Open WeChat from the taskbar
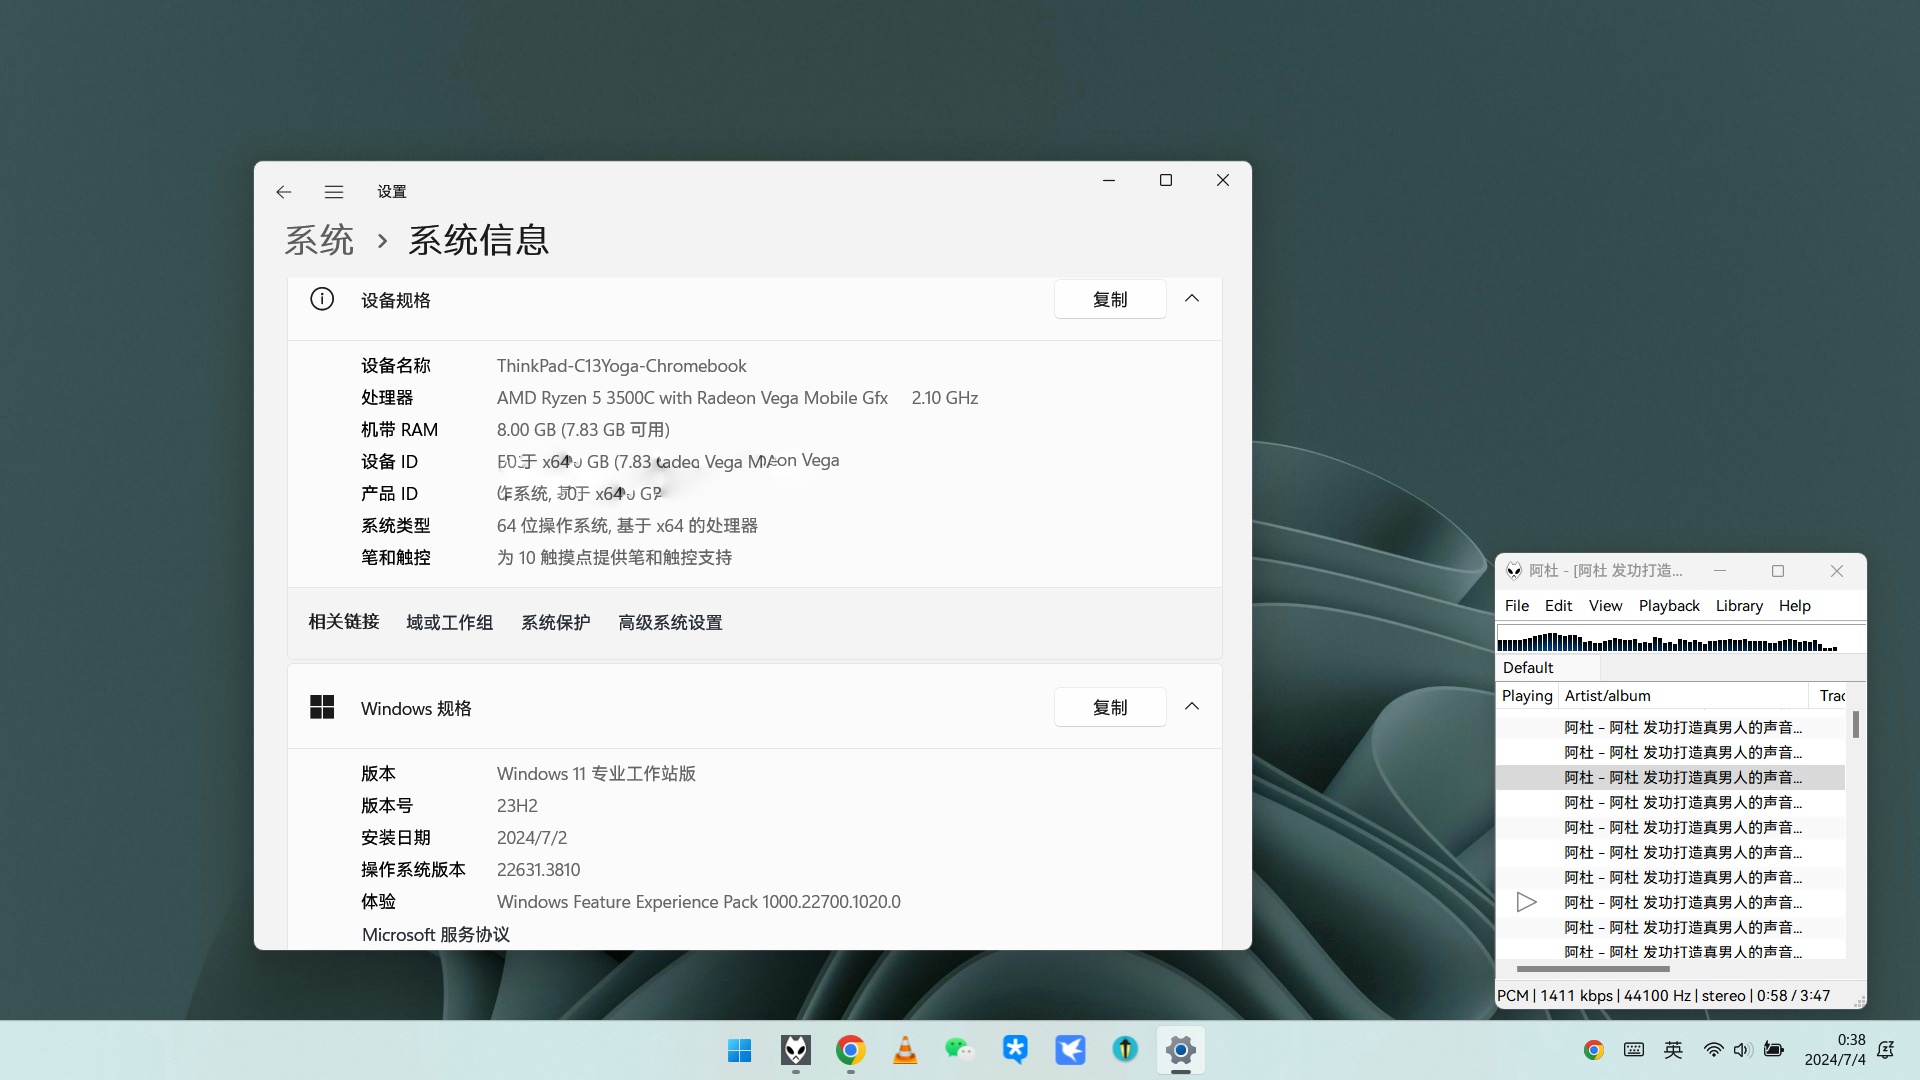The image size is (1920, 1080). [x=960, y=1050]
